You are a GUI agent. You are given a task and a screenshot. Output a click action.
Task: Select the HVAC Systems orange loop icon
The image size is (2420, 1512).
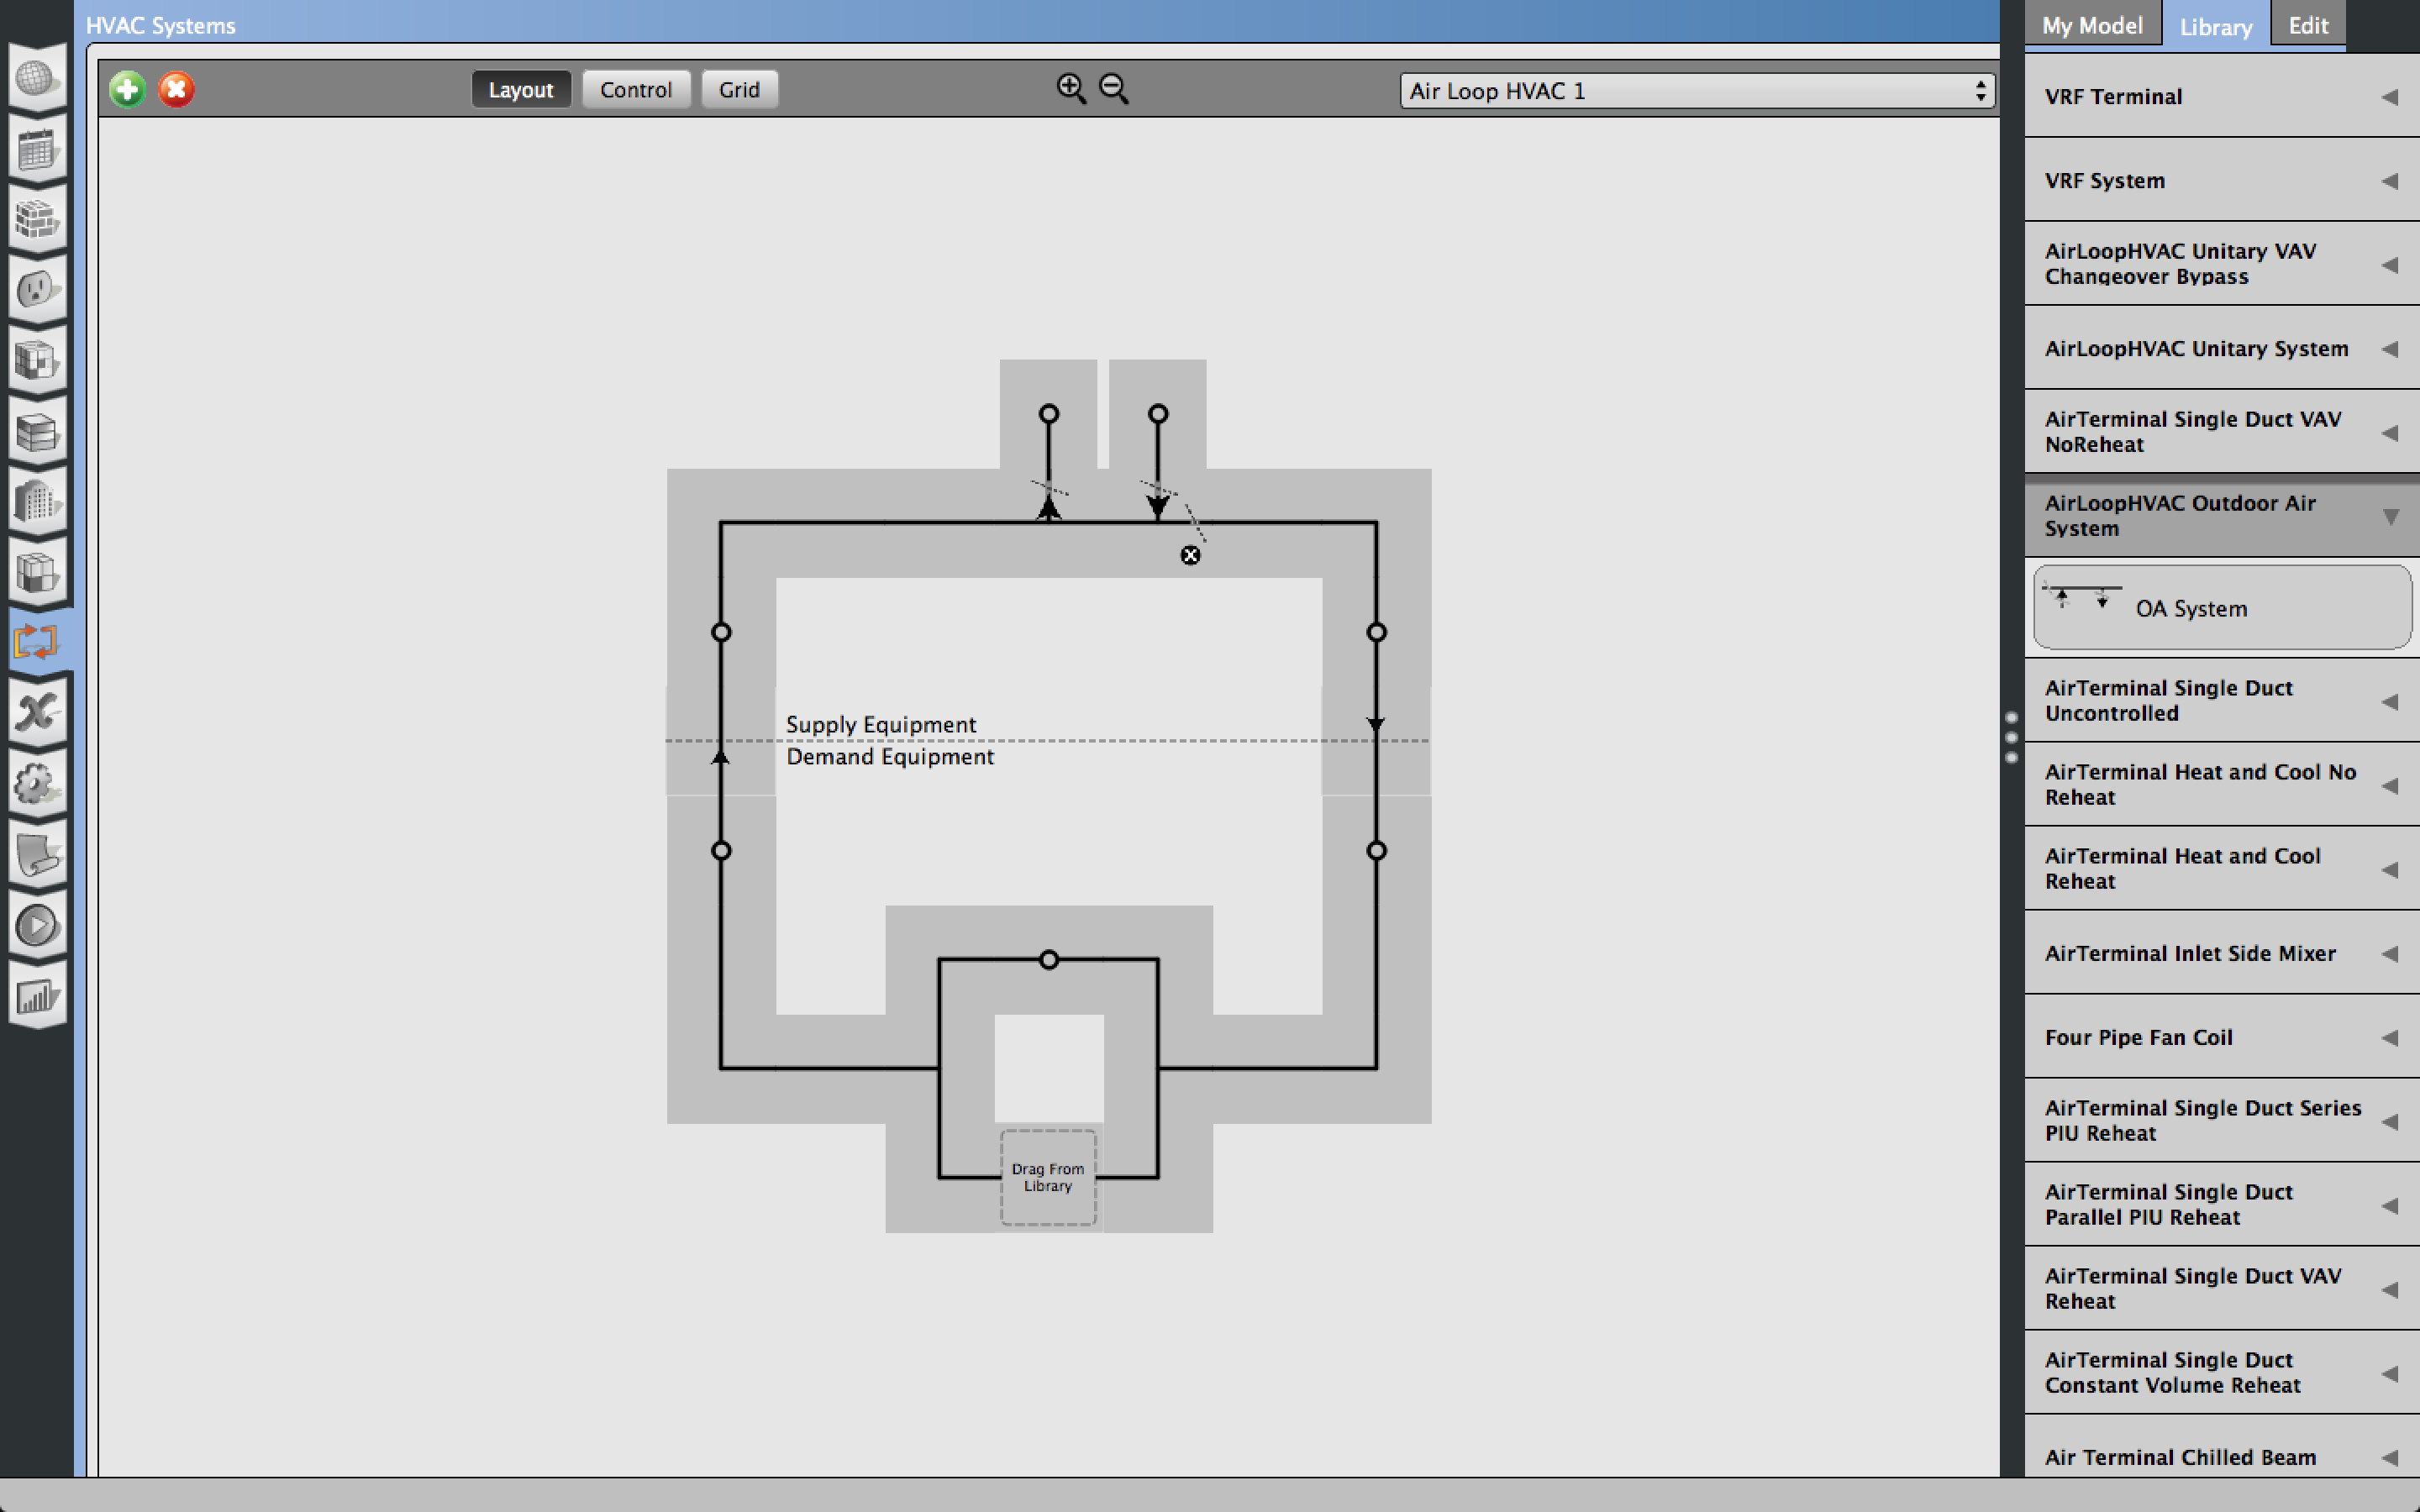(x=36, y=641)
